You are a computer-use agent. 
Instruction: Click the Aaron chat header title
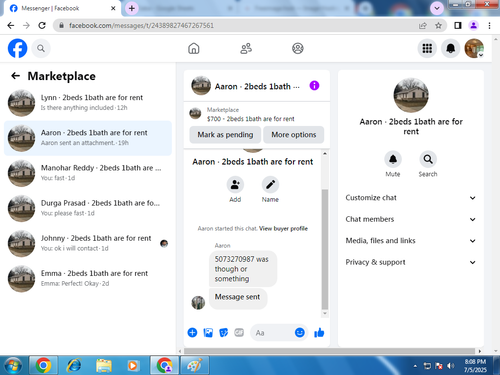click(x=257, y=87)
